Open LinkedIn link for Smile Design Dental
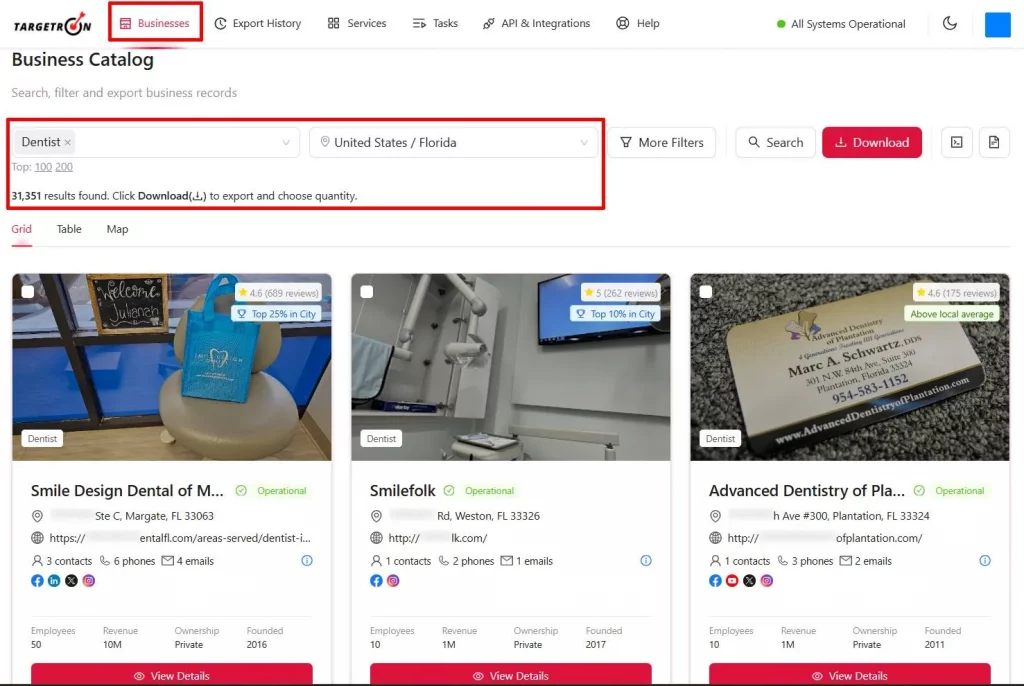1024x686 pixels. coord(54,581)
